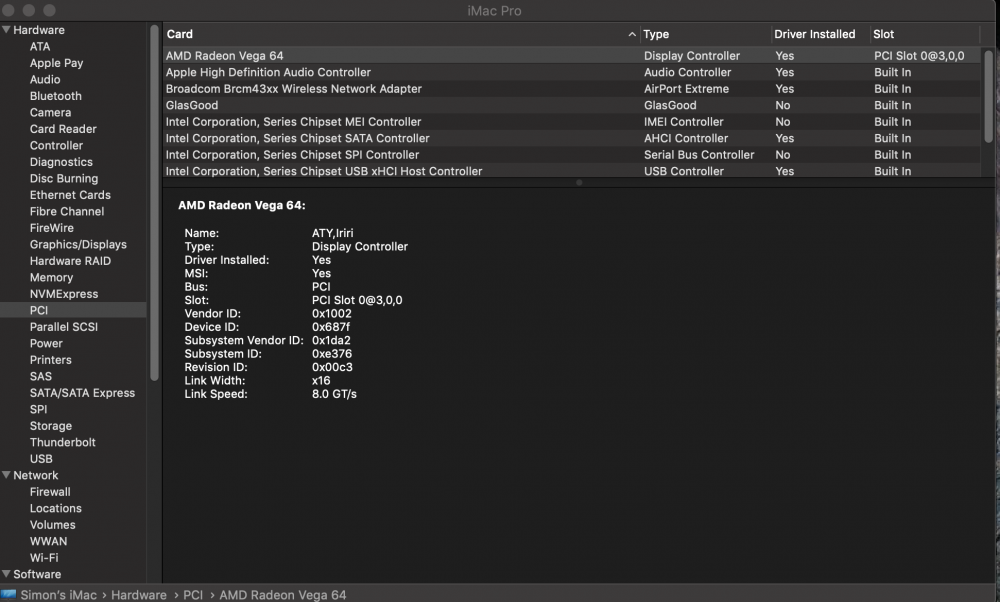Select Hardware RAID in the sidebar
The width and height of the screenshot is (1000, 602).
(x=70, y=261)
